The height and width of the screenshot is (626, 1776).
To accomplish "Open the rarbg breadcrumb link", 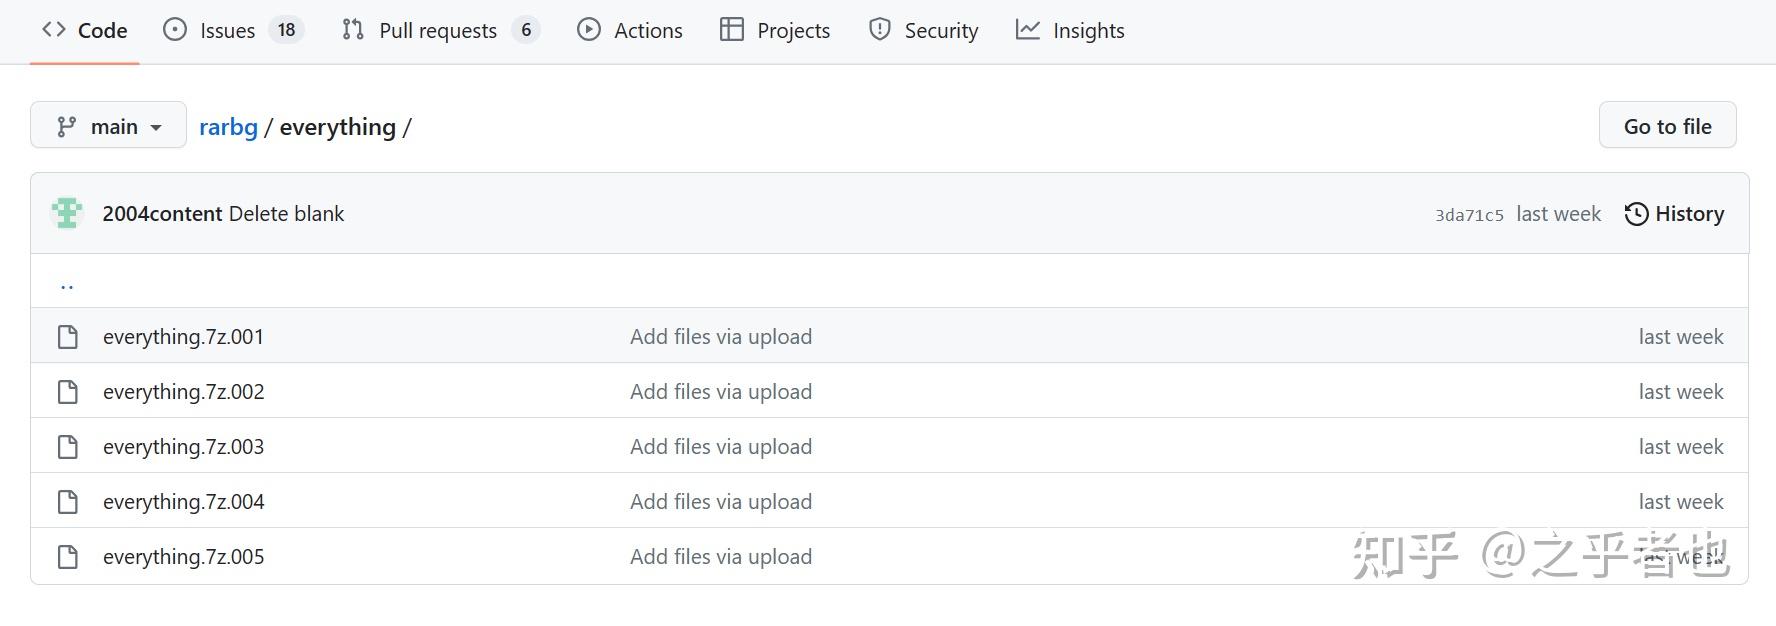I will coord(228,127).
